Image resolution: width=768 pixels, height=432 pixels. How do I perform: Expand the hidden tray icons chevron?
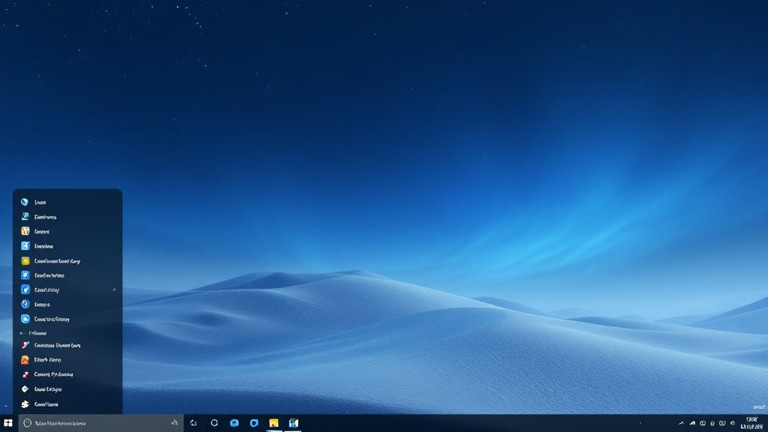[681, 423]
